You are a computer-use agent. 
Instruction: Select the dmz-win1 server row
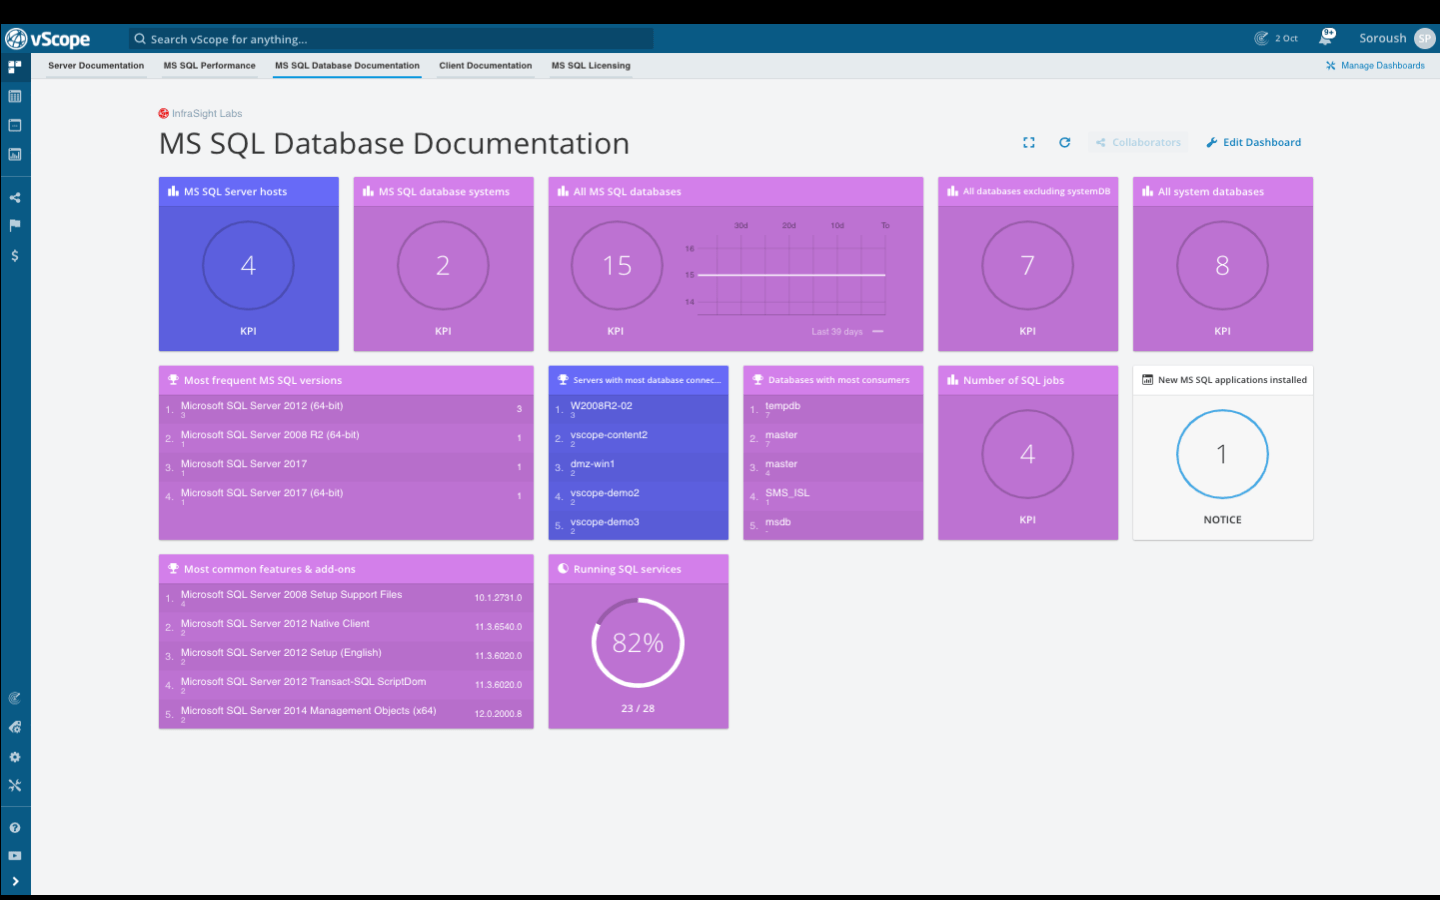pos(638,467)
